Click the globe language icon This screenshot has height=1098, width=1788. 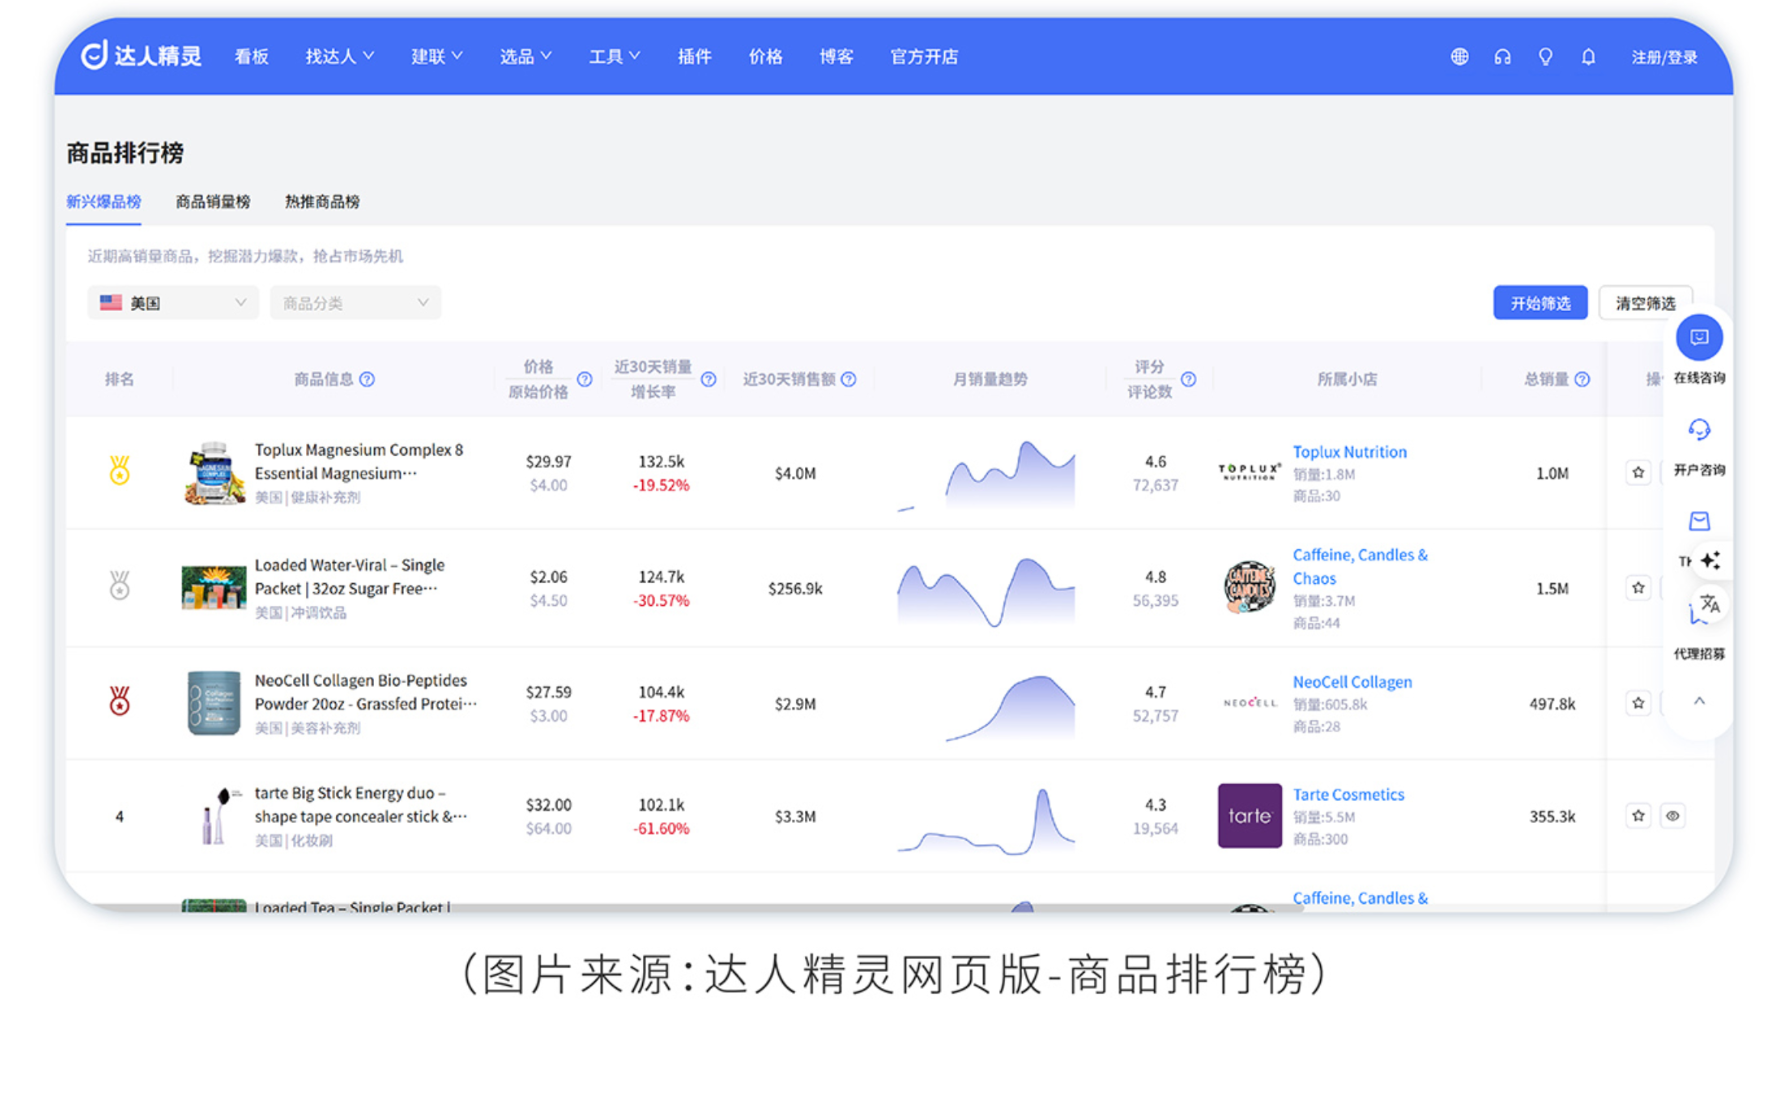click(x=1459, y=57)
